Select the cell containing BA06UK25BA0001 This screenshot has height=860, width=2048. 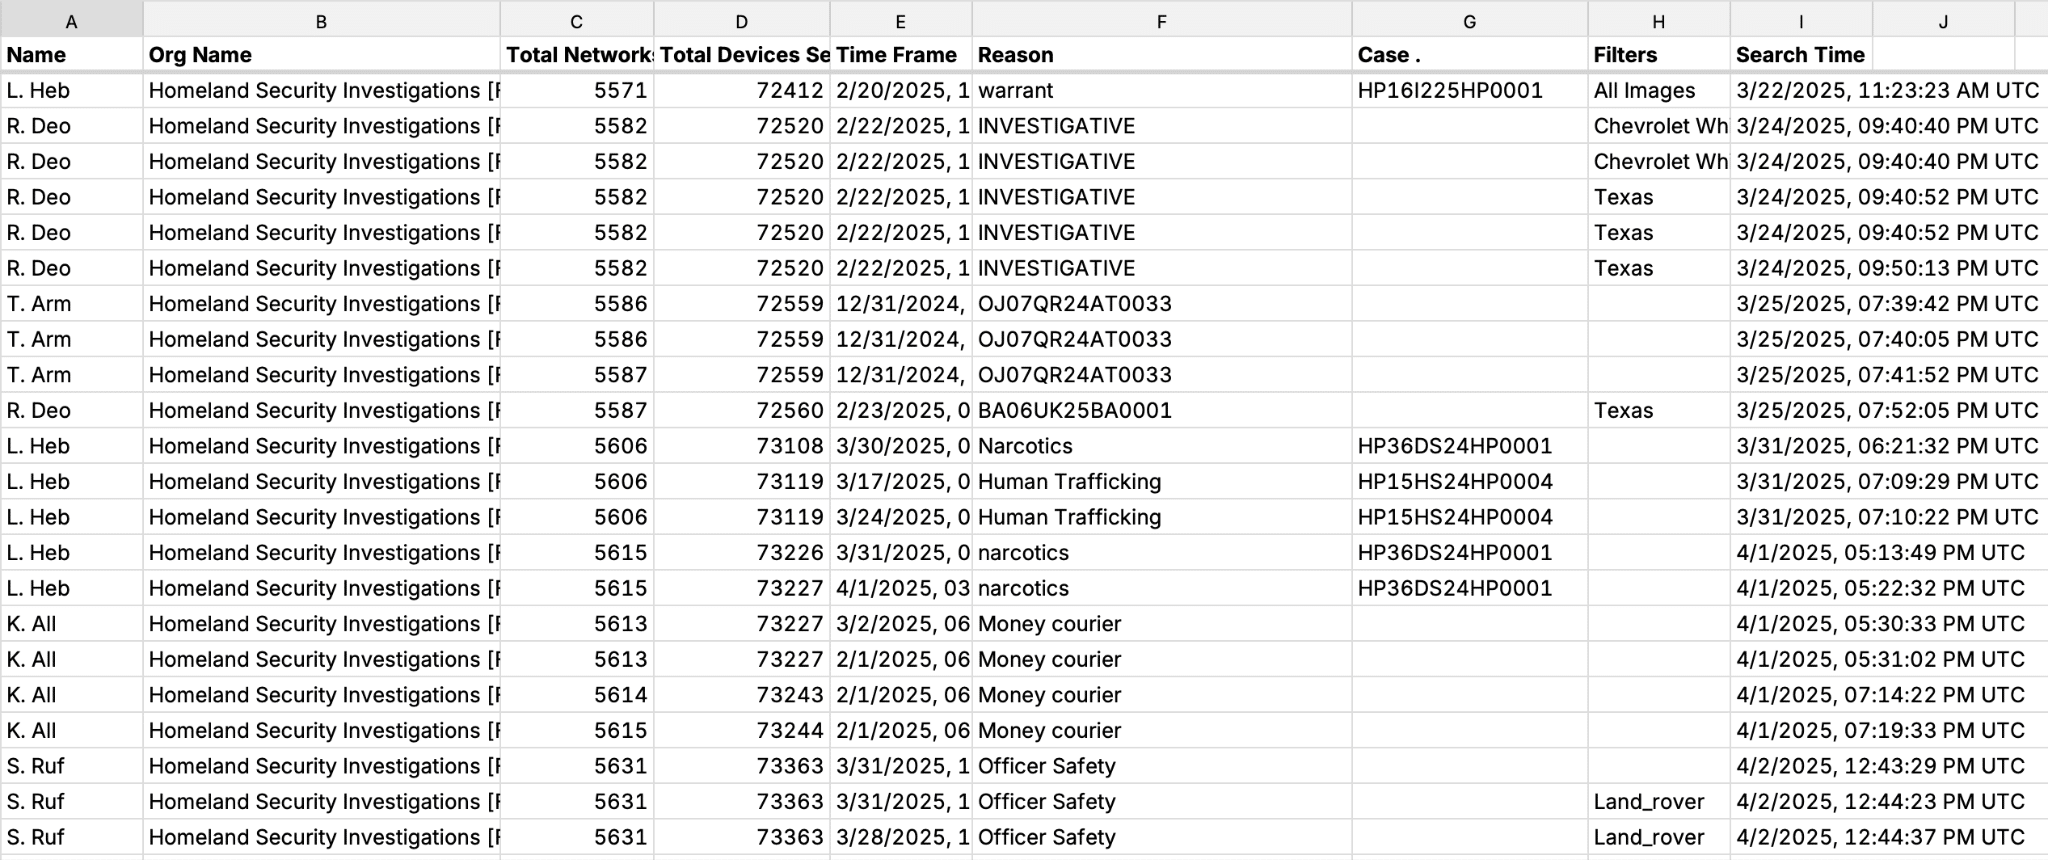click(x=1160, y=411)
